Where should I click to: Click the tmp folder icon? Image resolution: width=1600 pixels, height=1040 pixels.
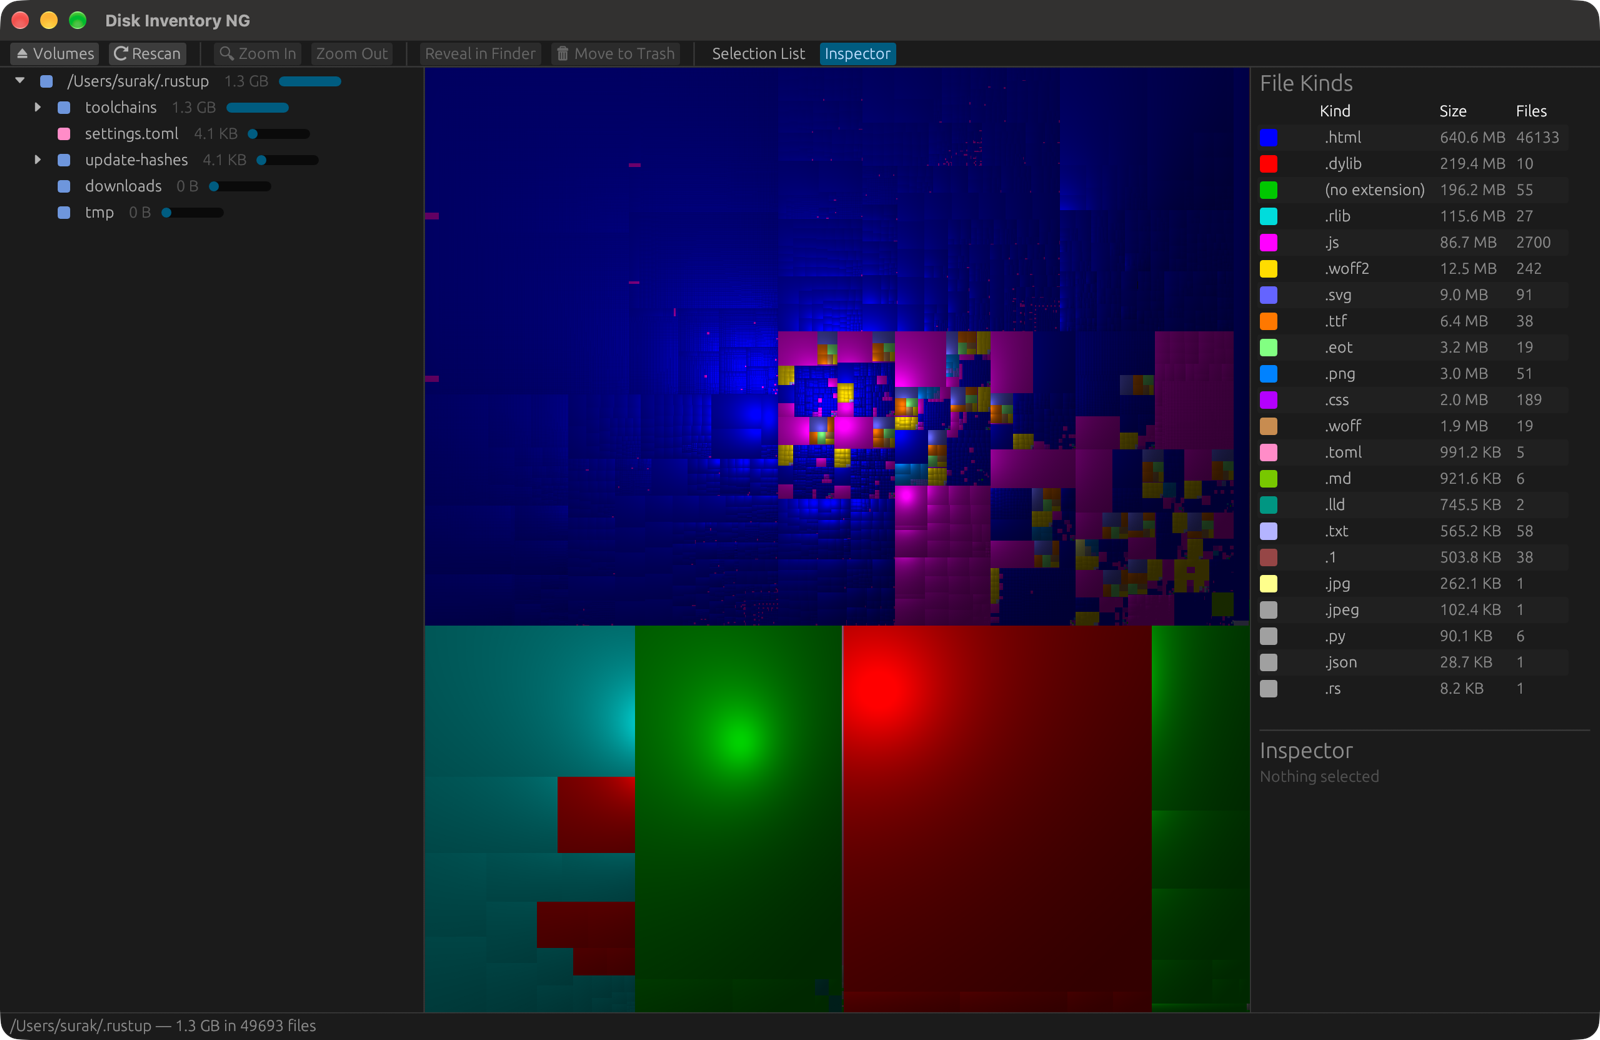coord(64,212)
